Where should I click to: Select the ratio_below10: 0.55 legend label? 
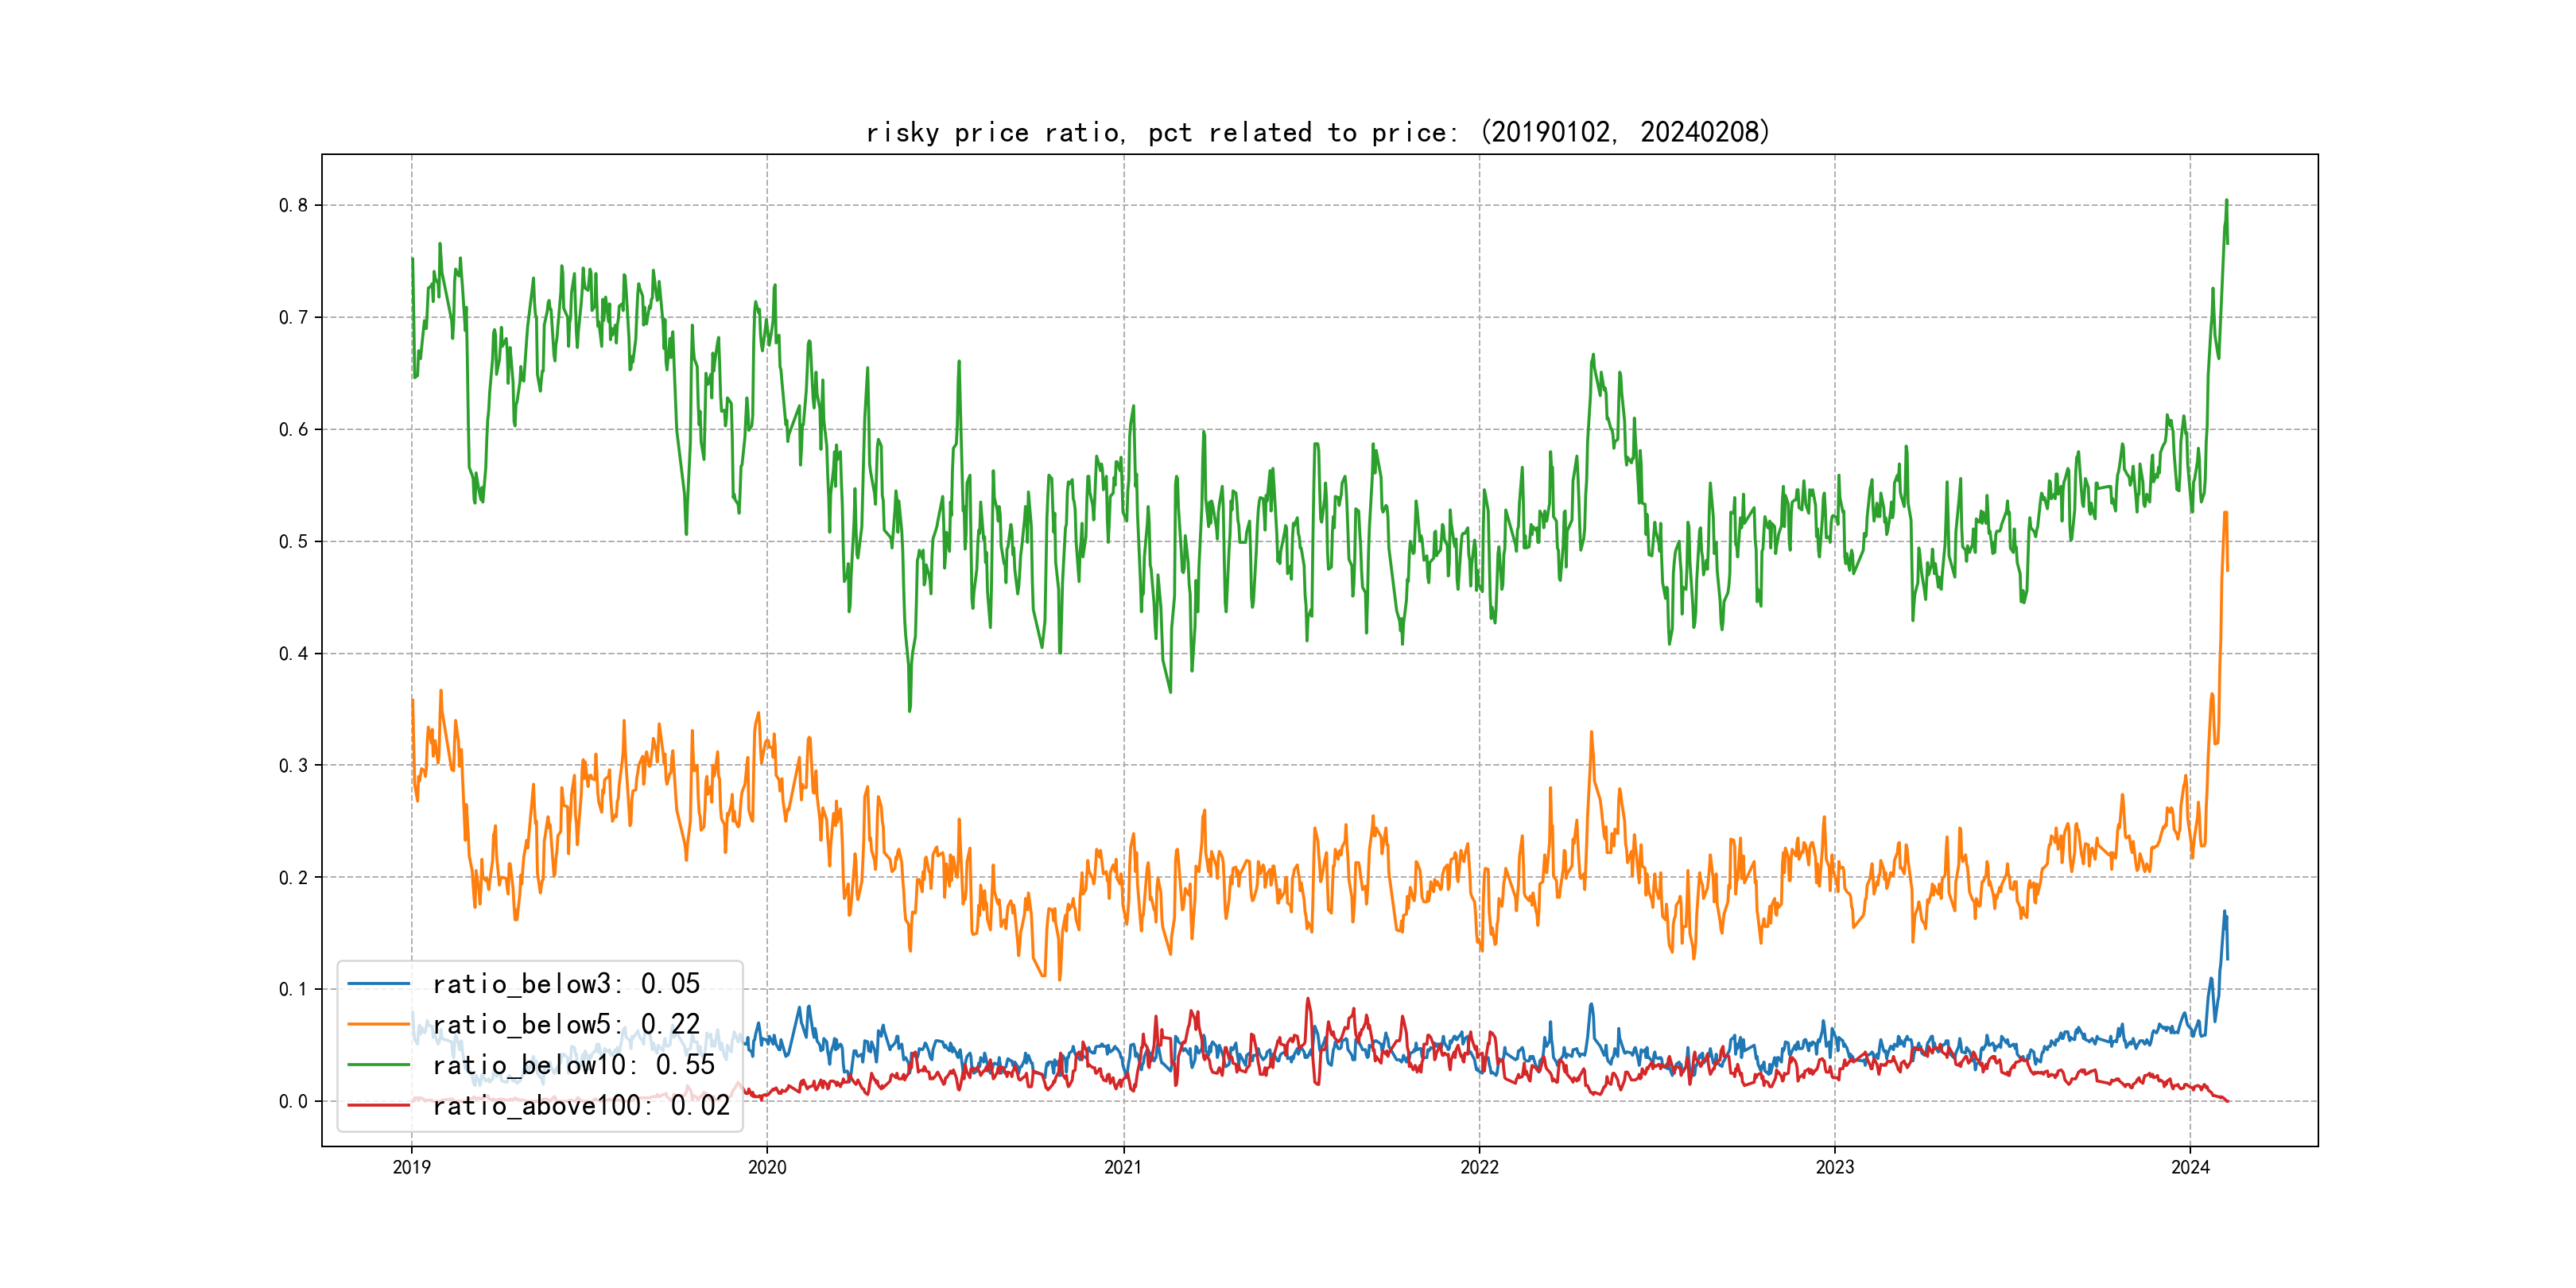(574, 1065)
